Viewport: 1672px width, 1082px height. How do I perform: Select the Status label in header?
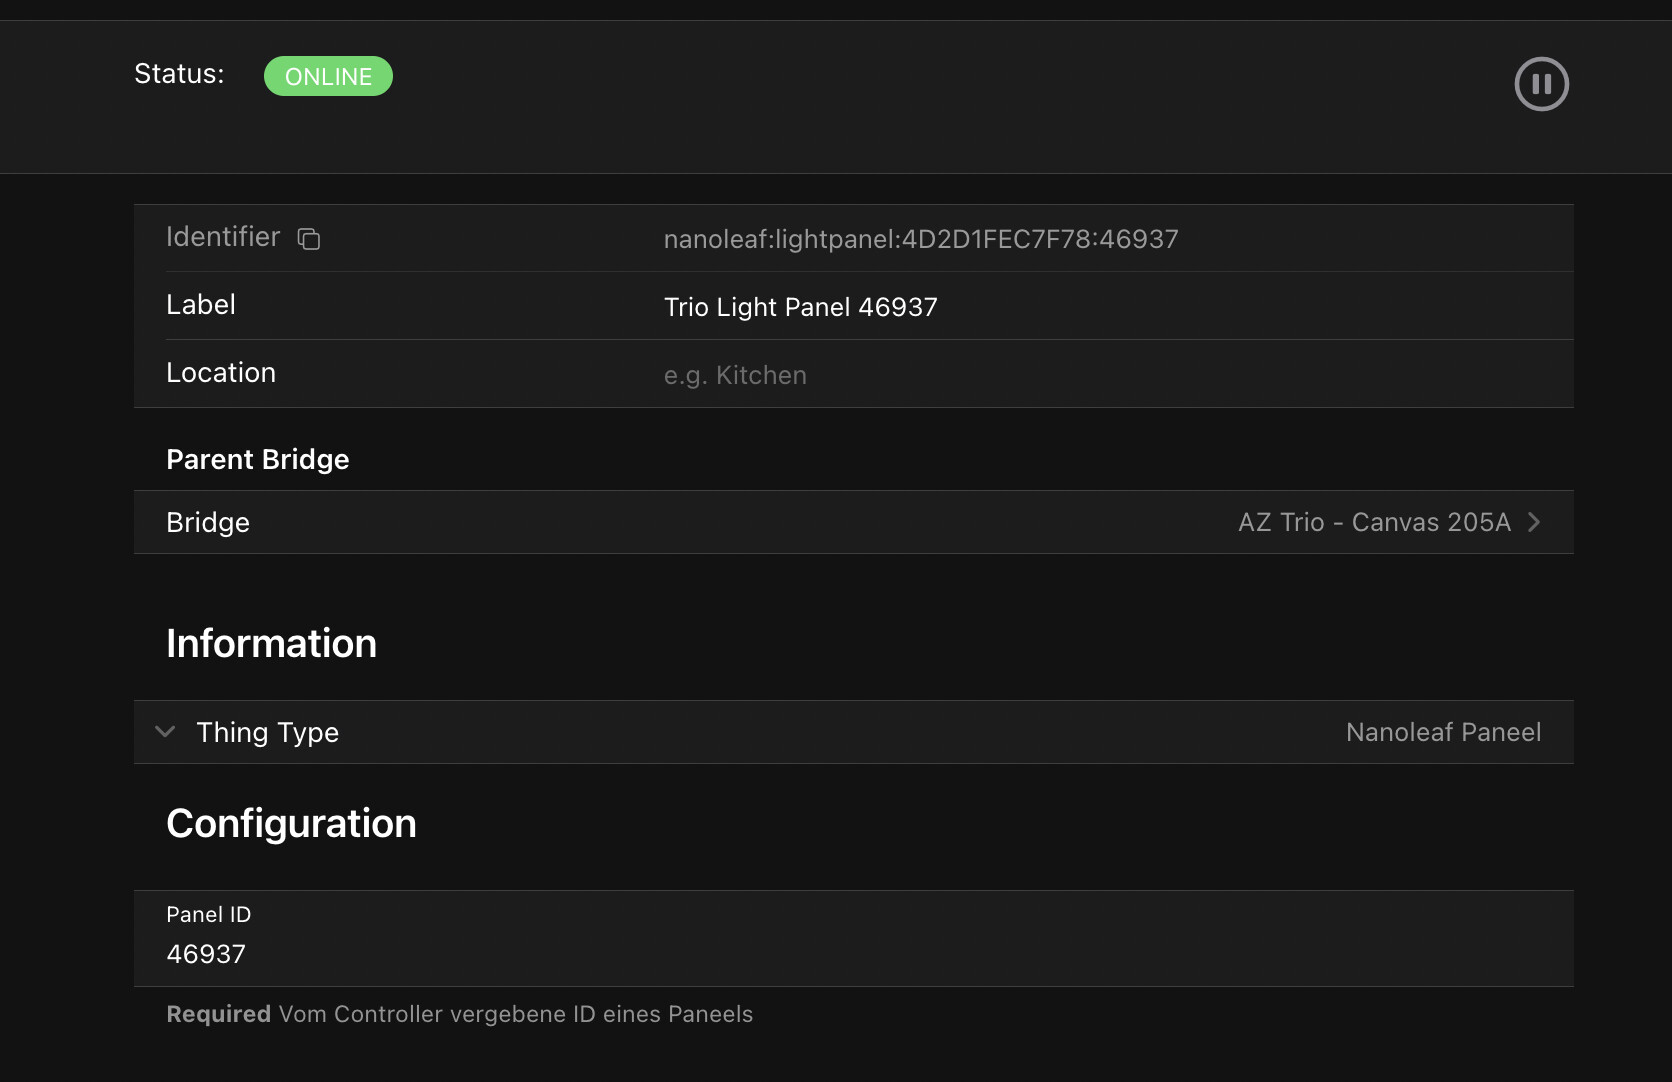(x=178, y=73)
